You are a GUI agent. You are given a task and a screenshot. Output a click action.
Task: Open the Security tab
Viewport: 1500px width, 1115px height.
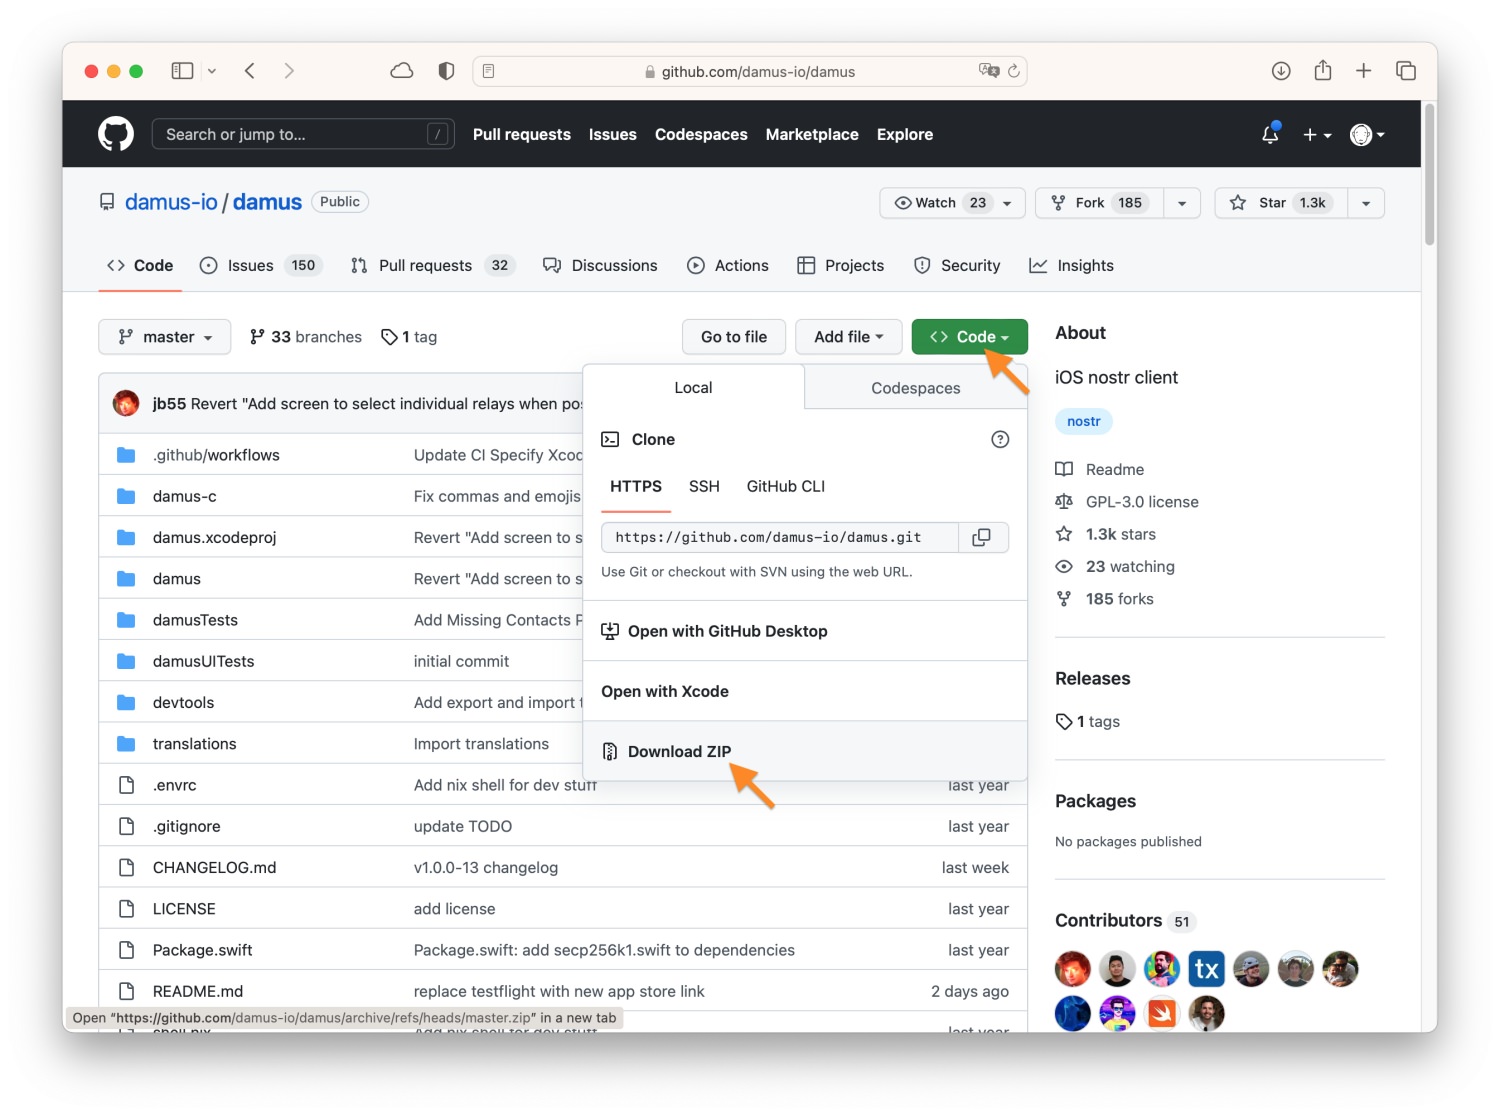click(957, 265)
